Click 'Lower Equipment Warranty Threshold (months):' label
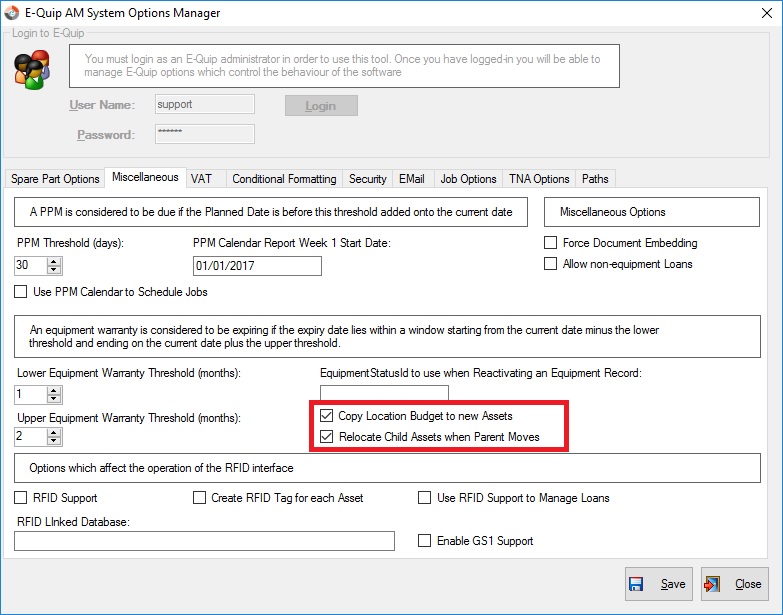Screen dimensions: 783x615 pyautogui.click(x=129, y=373)
